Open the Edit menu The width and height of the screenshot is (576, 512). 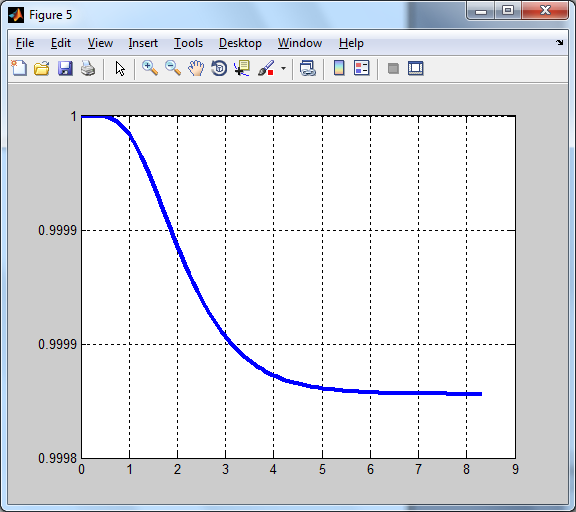coord(61,43)
